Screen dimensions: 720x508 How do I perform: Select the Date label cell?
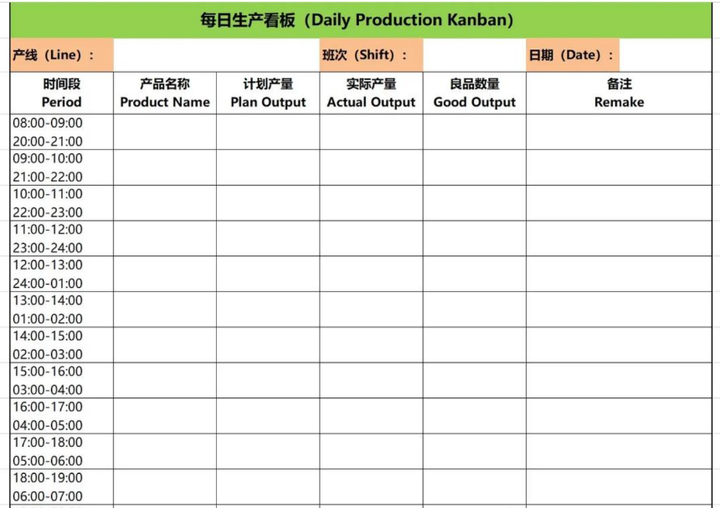[x=572, y=55]
